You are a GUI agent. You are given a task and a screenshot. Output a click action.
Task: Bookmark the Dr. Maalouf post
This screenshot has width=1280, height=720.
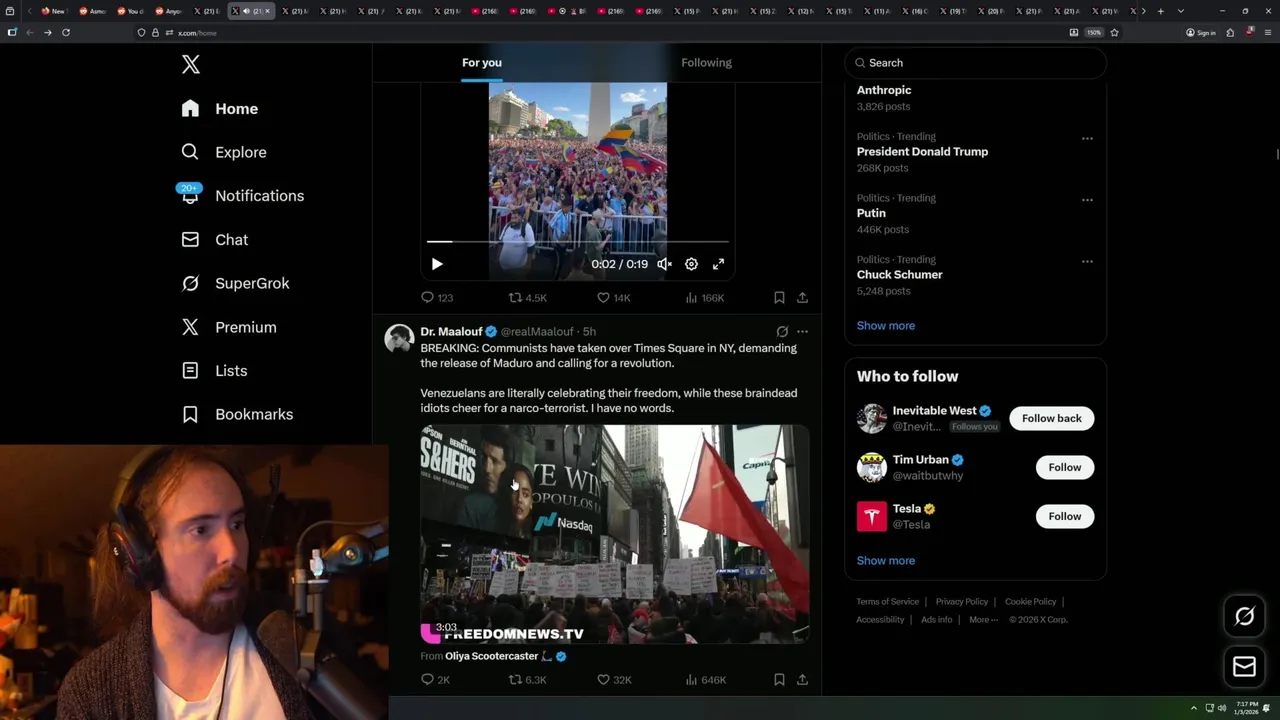point(779,680)
